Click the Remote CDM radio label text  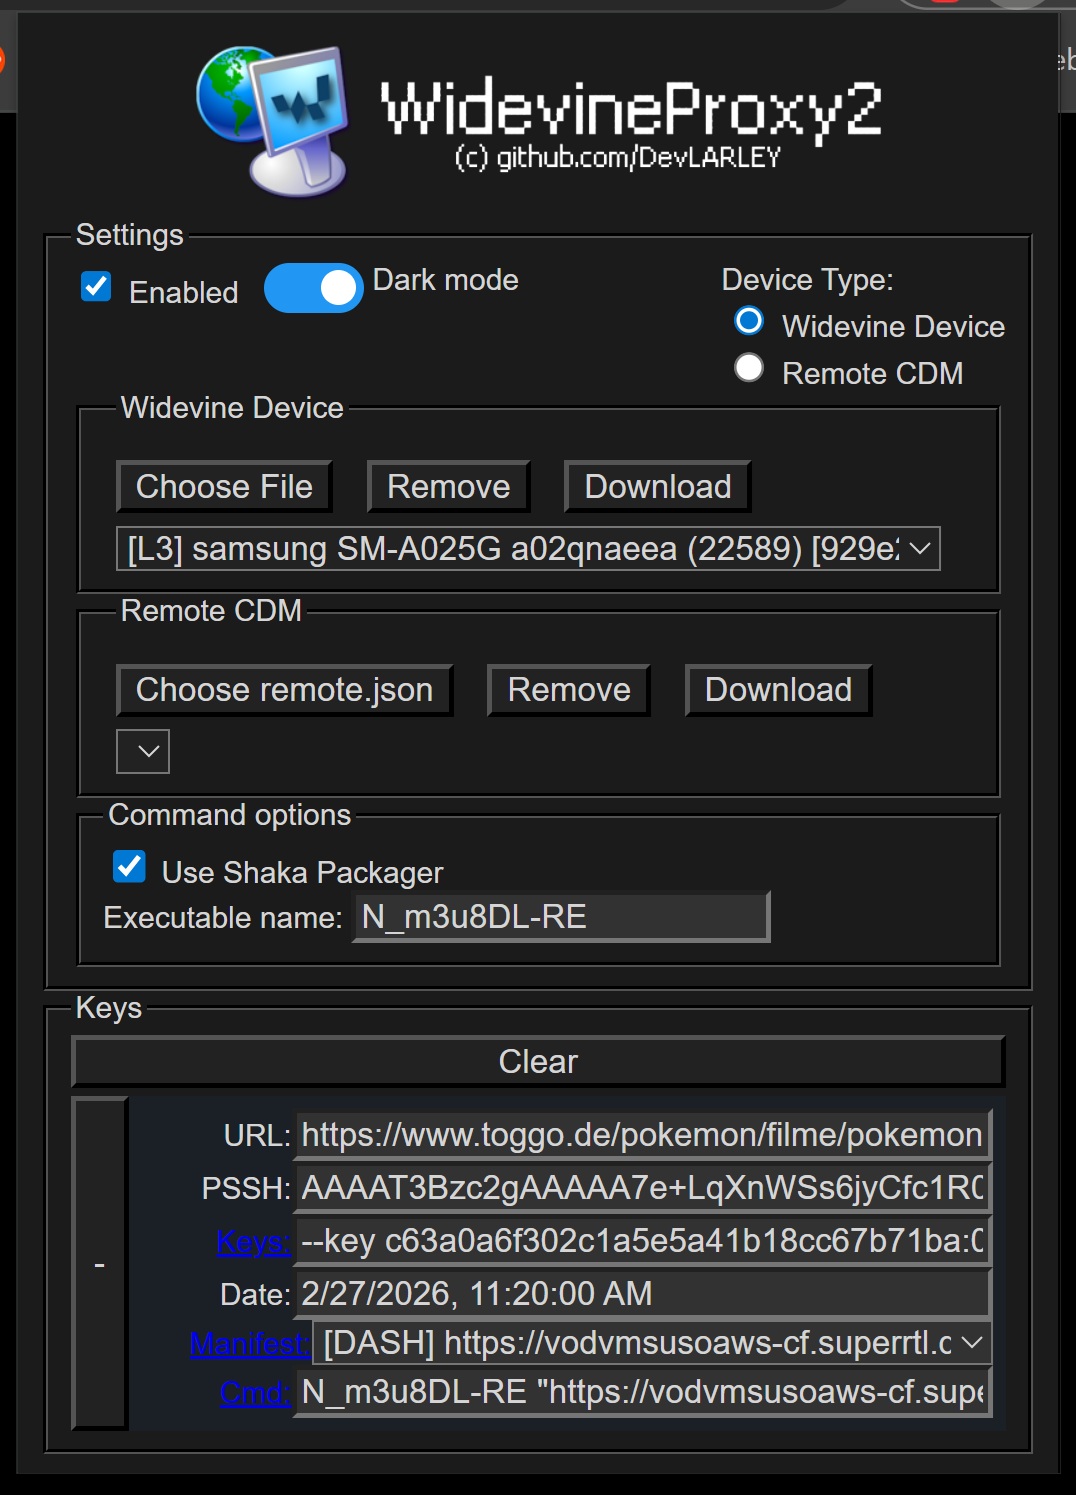click(x=872, y=374)
